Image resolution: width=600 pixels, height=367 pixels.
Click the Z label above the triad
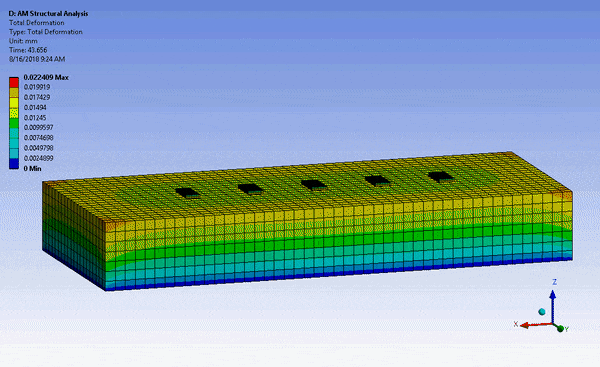click(554, 282)
